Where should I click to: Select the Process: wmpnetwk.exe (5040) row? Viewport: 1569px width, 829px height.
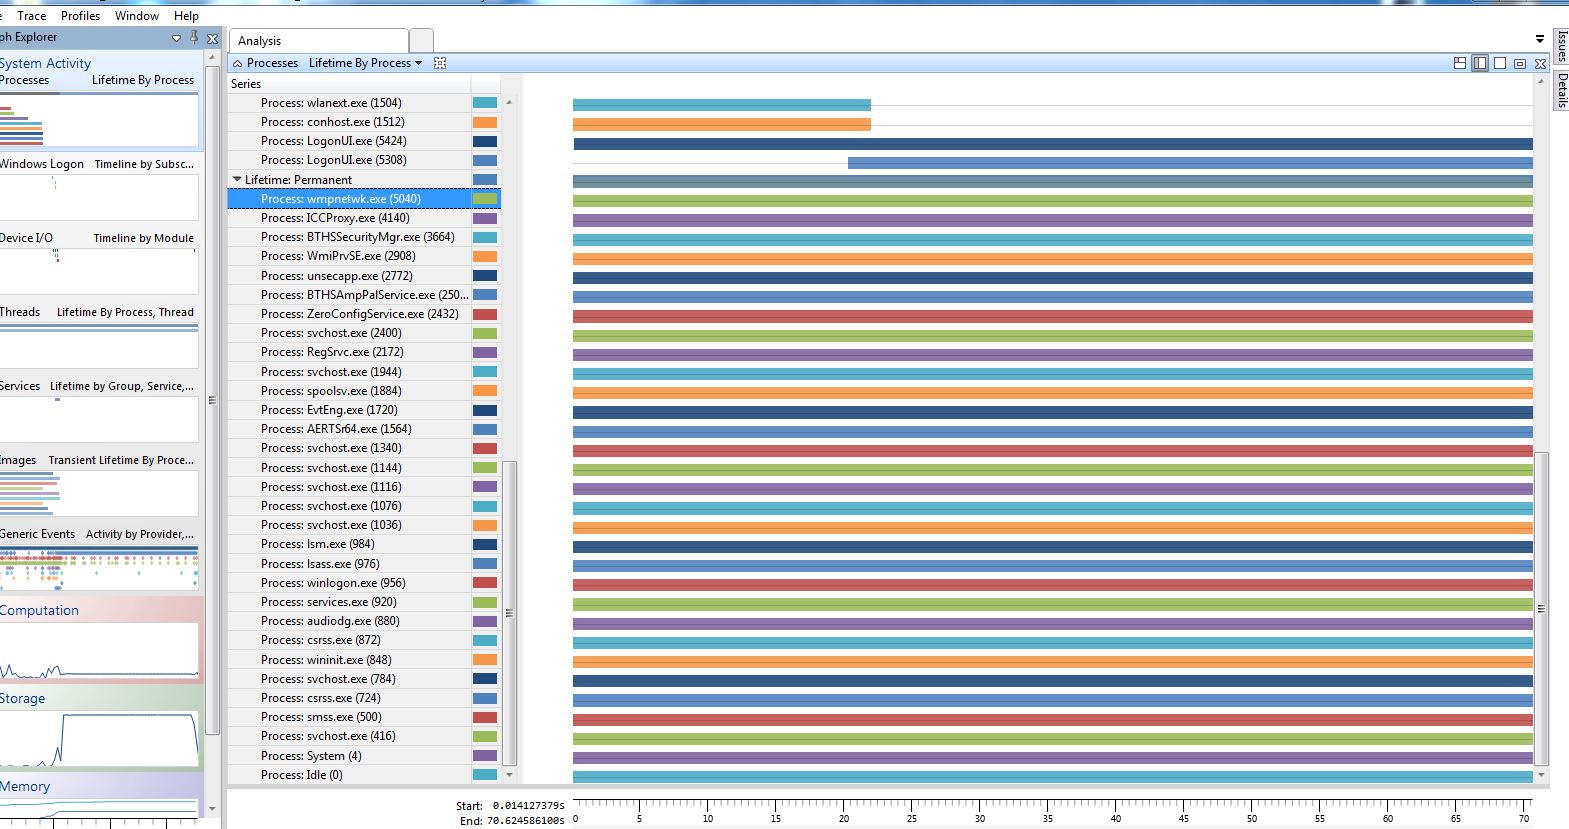pyautogui.click(x=364, y=199)
